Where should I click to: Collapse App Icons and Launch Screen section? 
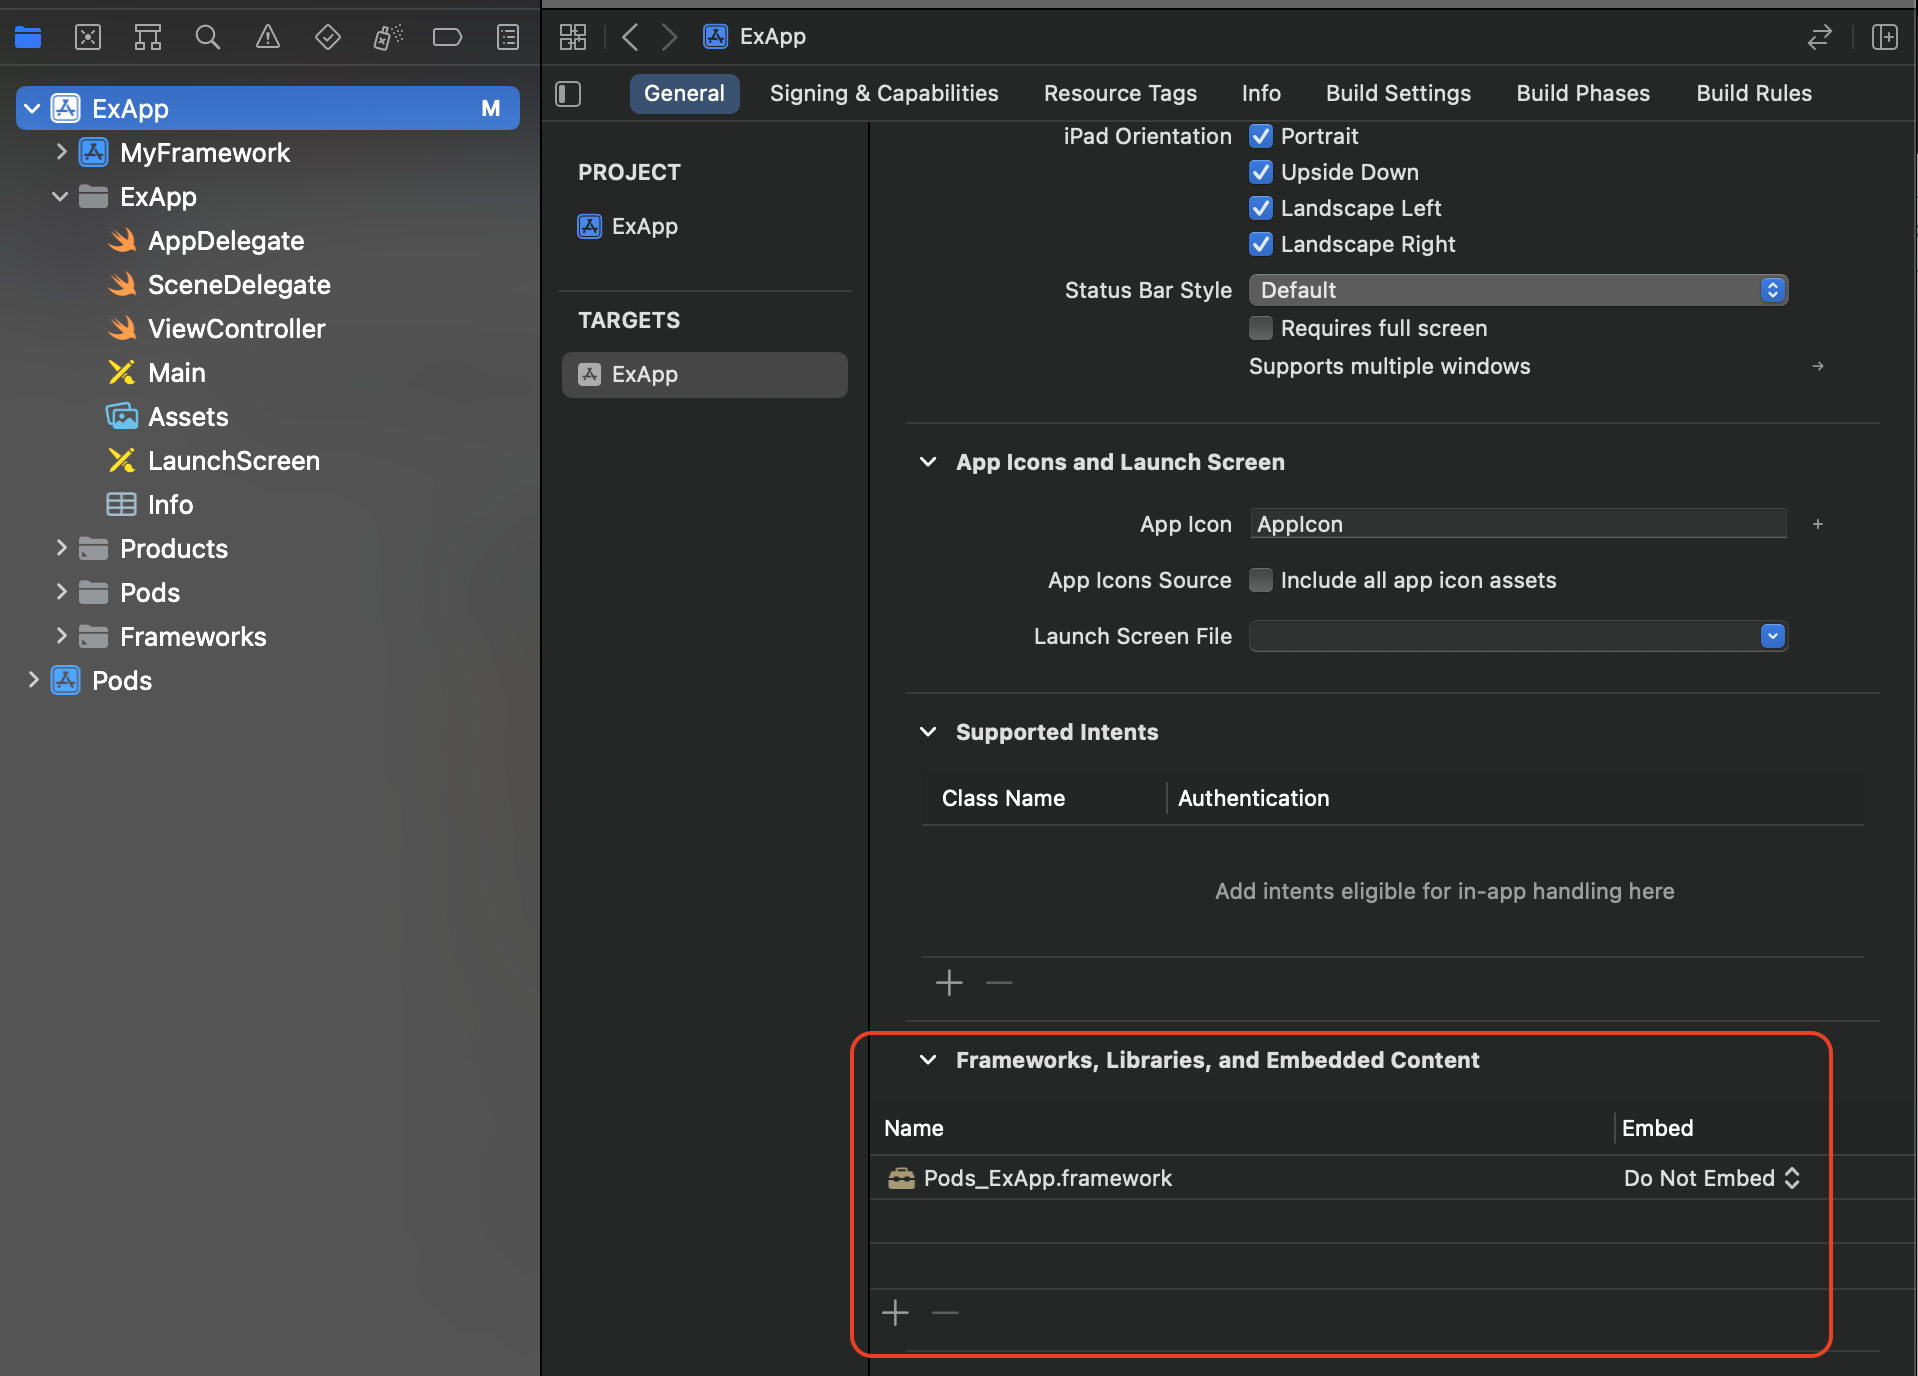click(928, 462)
